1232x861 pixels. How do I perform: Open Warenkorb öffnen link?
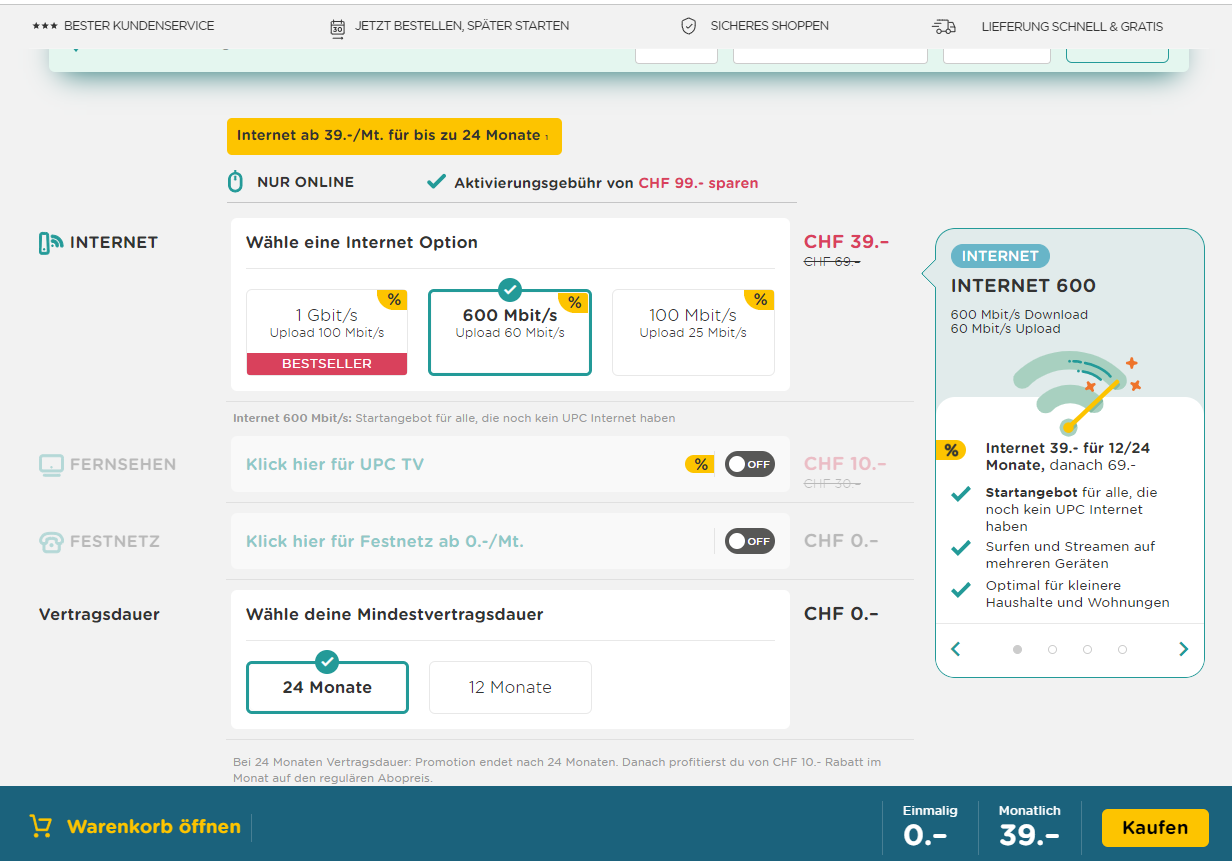point(153,827)
